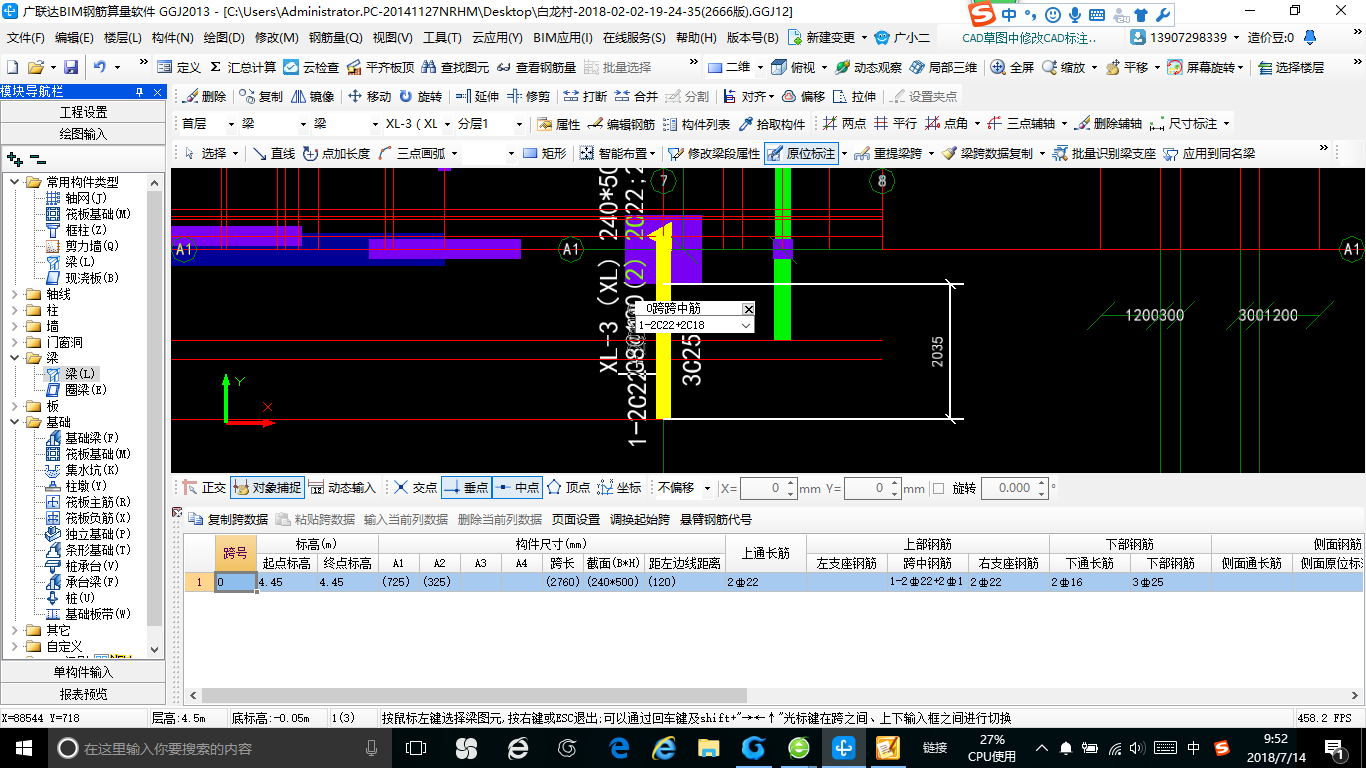Screen dimensions: 1366x768
Task: Open the 钢筋量(Q) menu
Action: [x=335, y=37]
